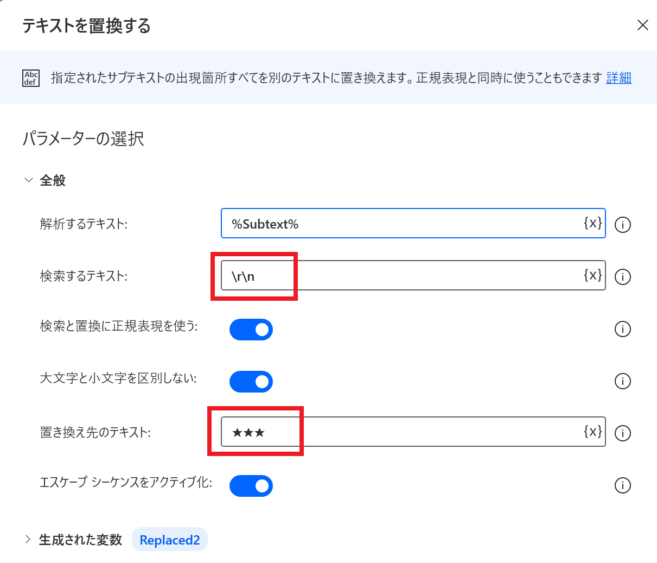This screenshot has width=657, height=563.
Task: Show info for エスケープ シーケンスをアクティブ化
Action: (623, 485)
